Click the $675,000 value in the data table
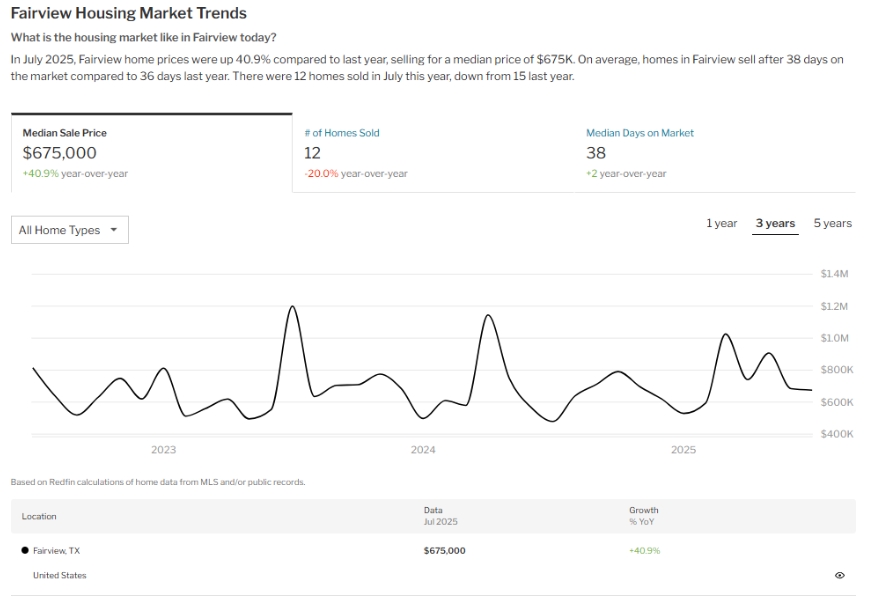 444,550
